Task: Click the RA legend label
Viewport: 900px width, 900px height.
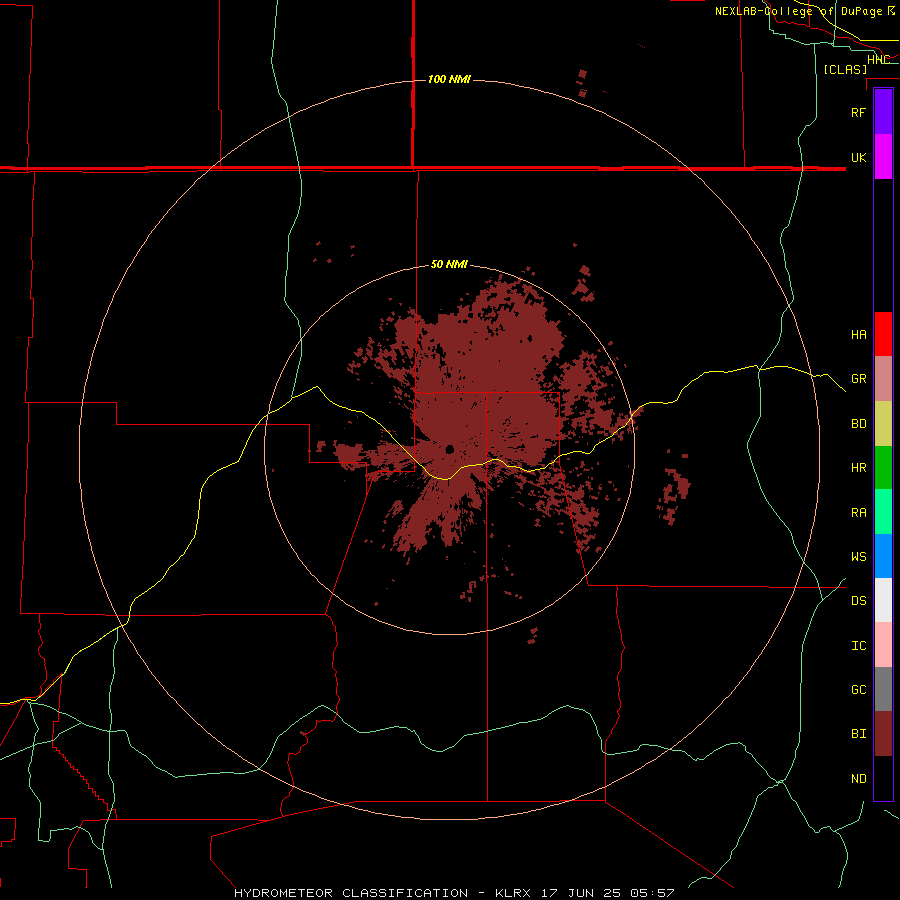Action: (x=858, y=512)
